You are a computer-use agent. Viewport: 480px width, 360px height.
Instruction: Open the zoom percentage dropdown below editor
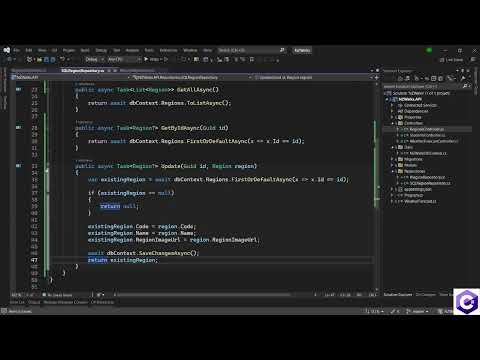[23, 295]
